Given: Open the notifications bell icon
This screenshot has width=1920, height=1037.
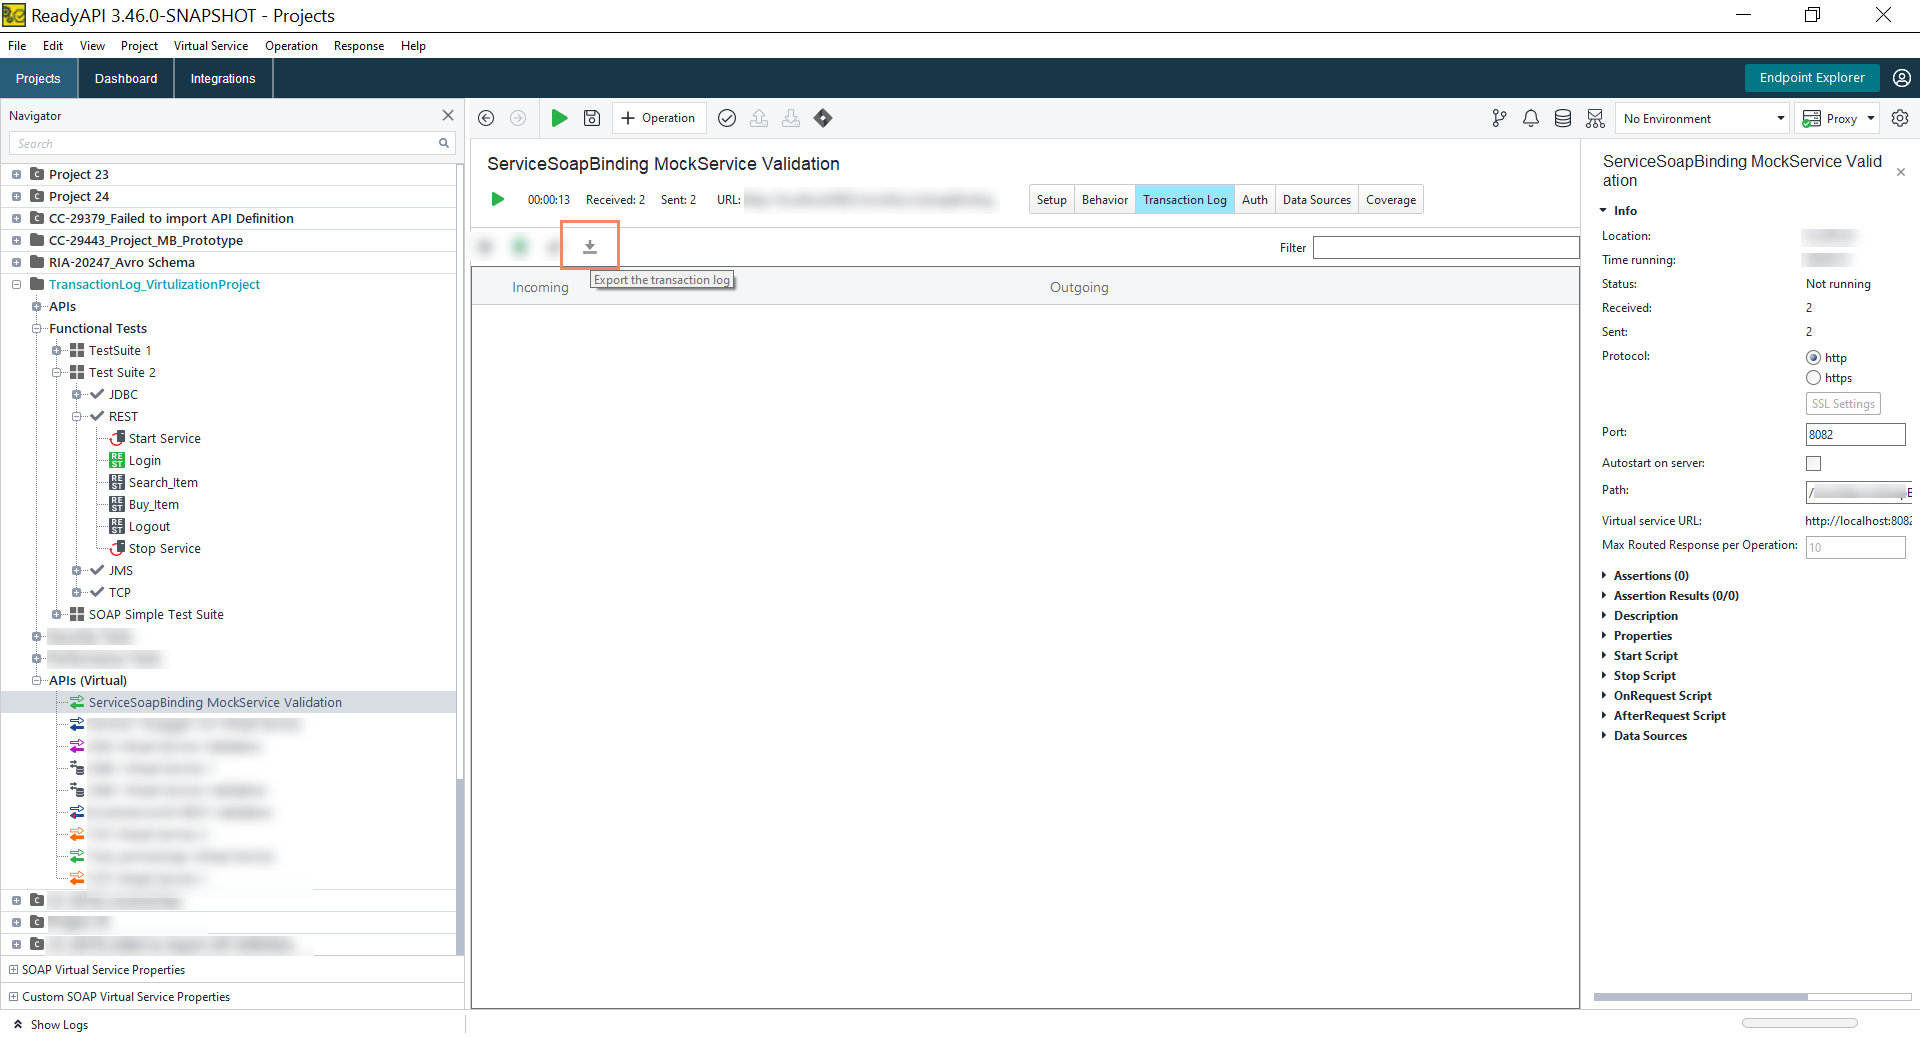Looking at the screenshot, I should [1531, 118].
